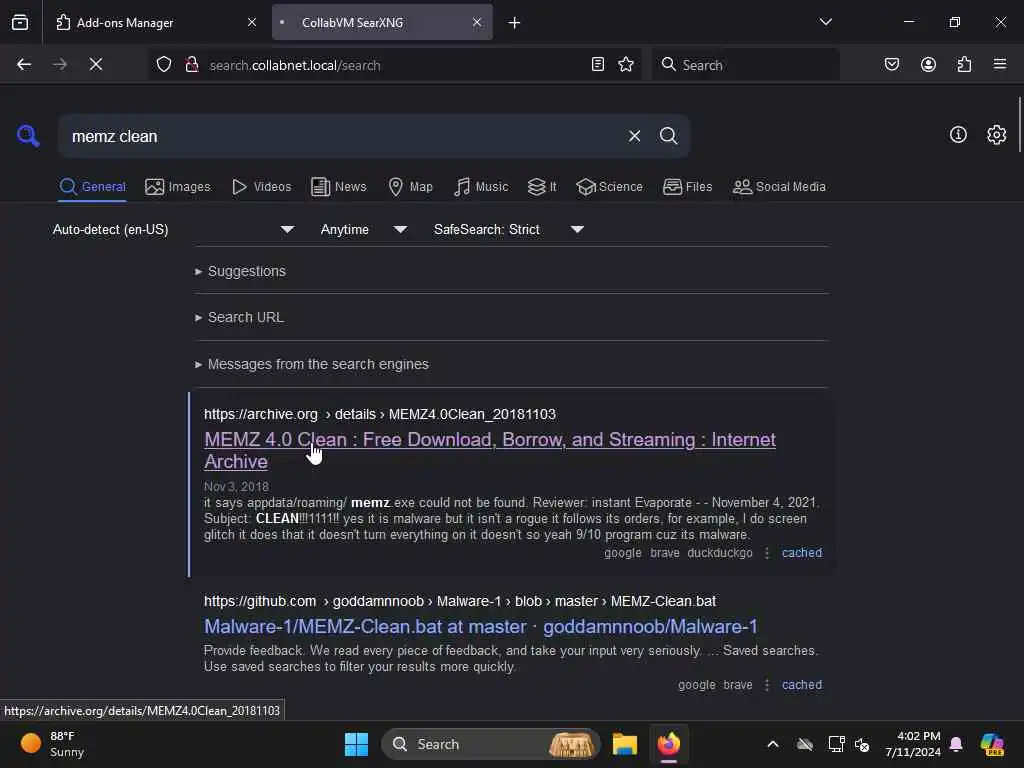Screen dimensions: 1024x768
Task: Click the Windows taskbar Search box
Action: [490, 744]
